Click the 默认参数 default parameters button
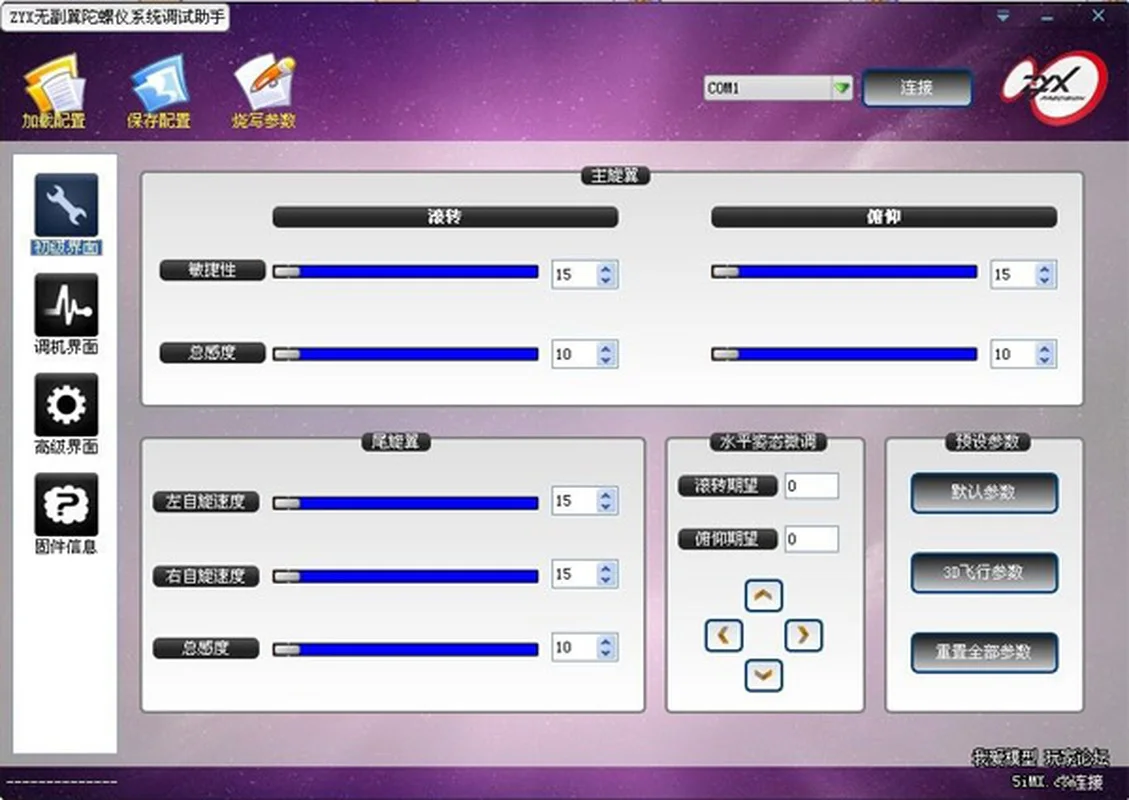 pos(984,493)
